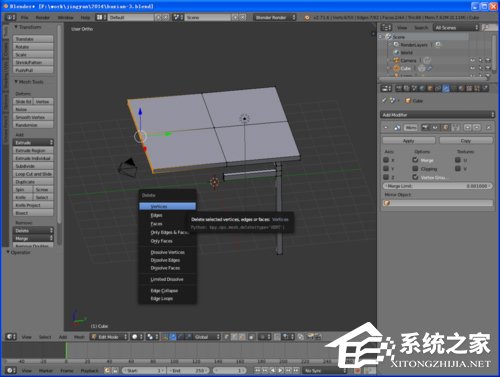Choose Edges in the Delete menu

[x=156, y=215]
